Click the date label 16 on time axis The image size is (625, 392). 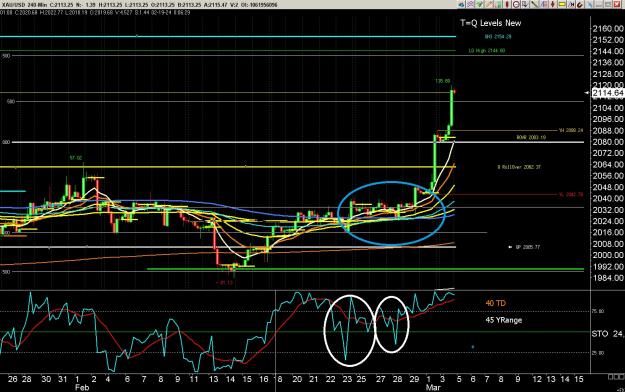click(x=263, y=379)
